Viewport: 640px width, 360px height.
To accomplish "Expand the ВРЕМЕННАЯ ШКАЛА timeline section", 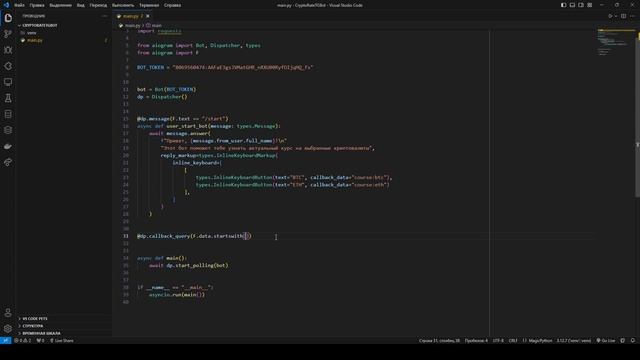I will click(x=63, y=333).
